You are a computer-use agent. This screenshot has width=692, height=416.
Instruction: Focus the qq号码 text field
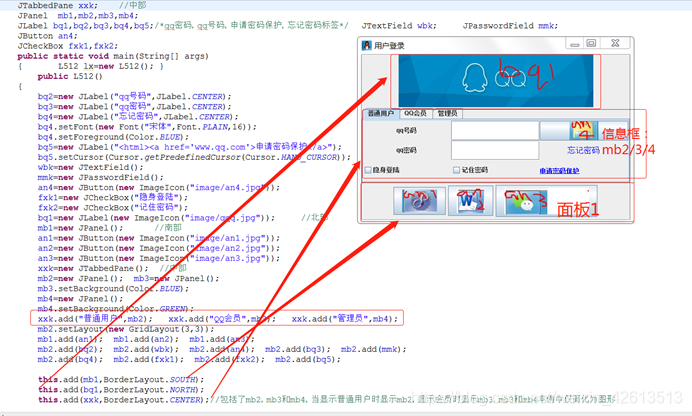coord(495,131)
